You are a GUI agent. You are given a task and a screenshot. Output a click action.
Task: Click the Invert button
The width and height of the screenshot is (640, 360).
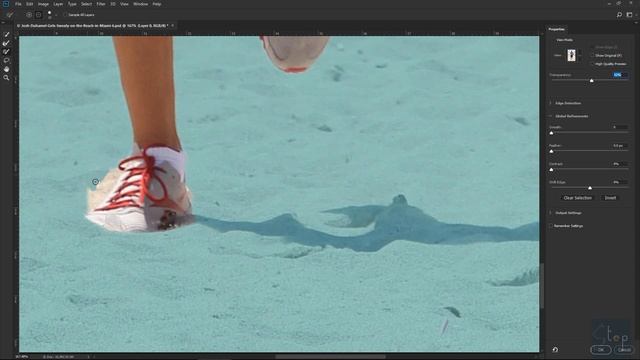pyautogui.click(x=610, y=198)
